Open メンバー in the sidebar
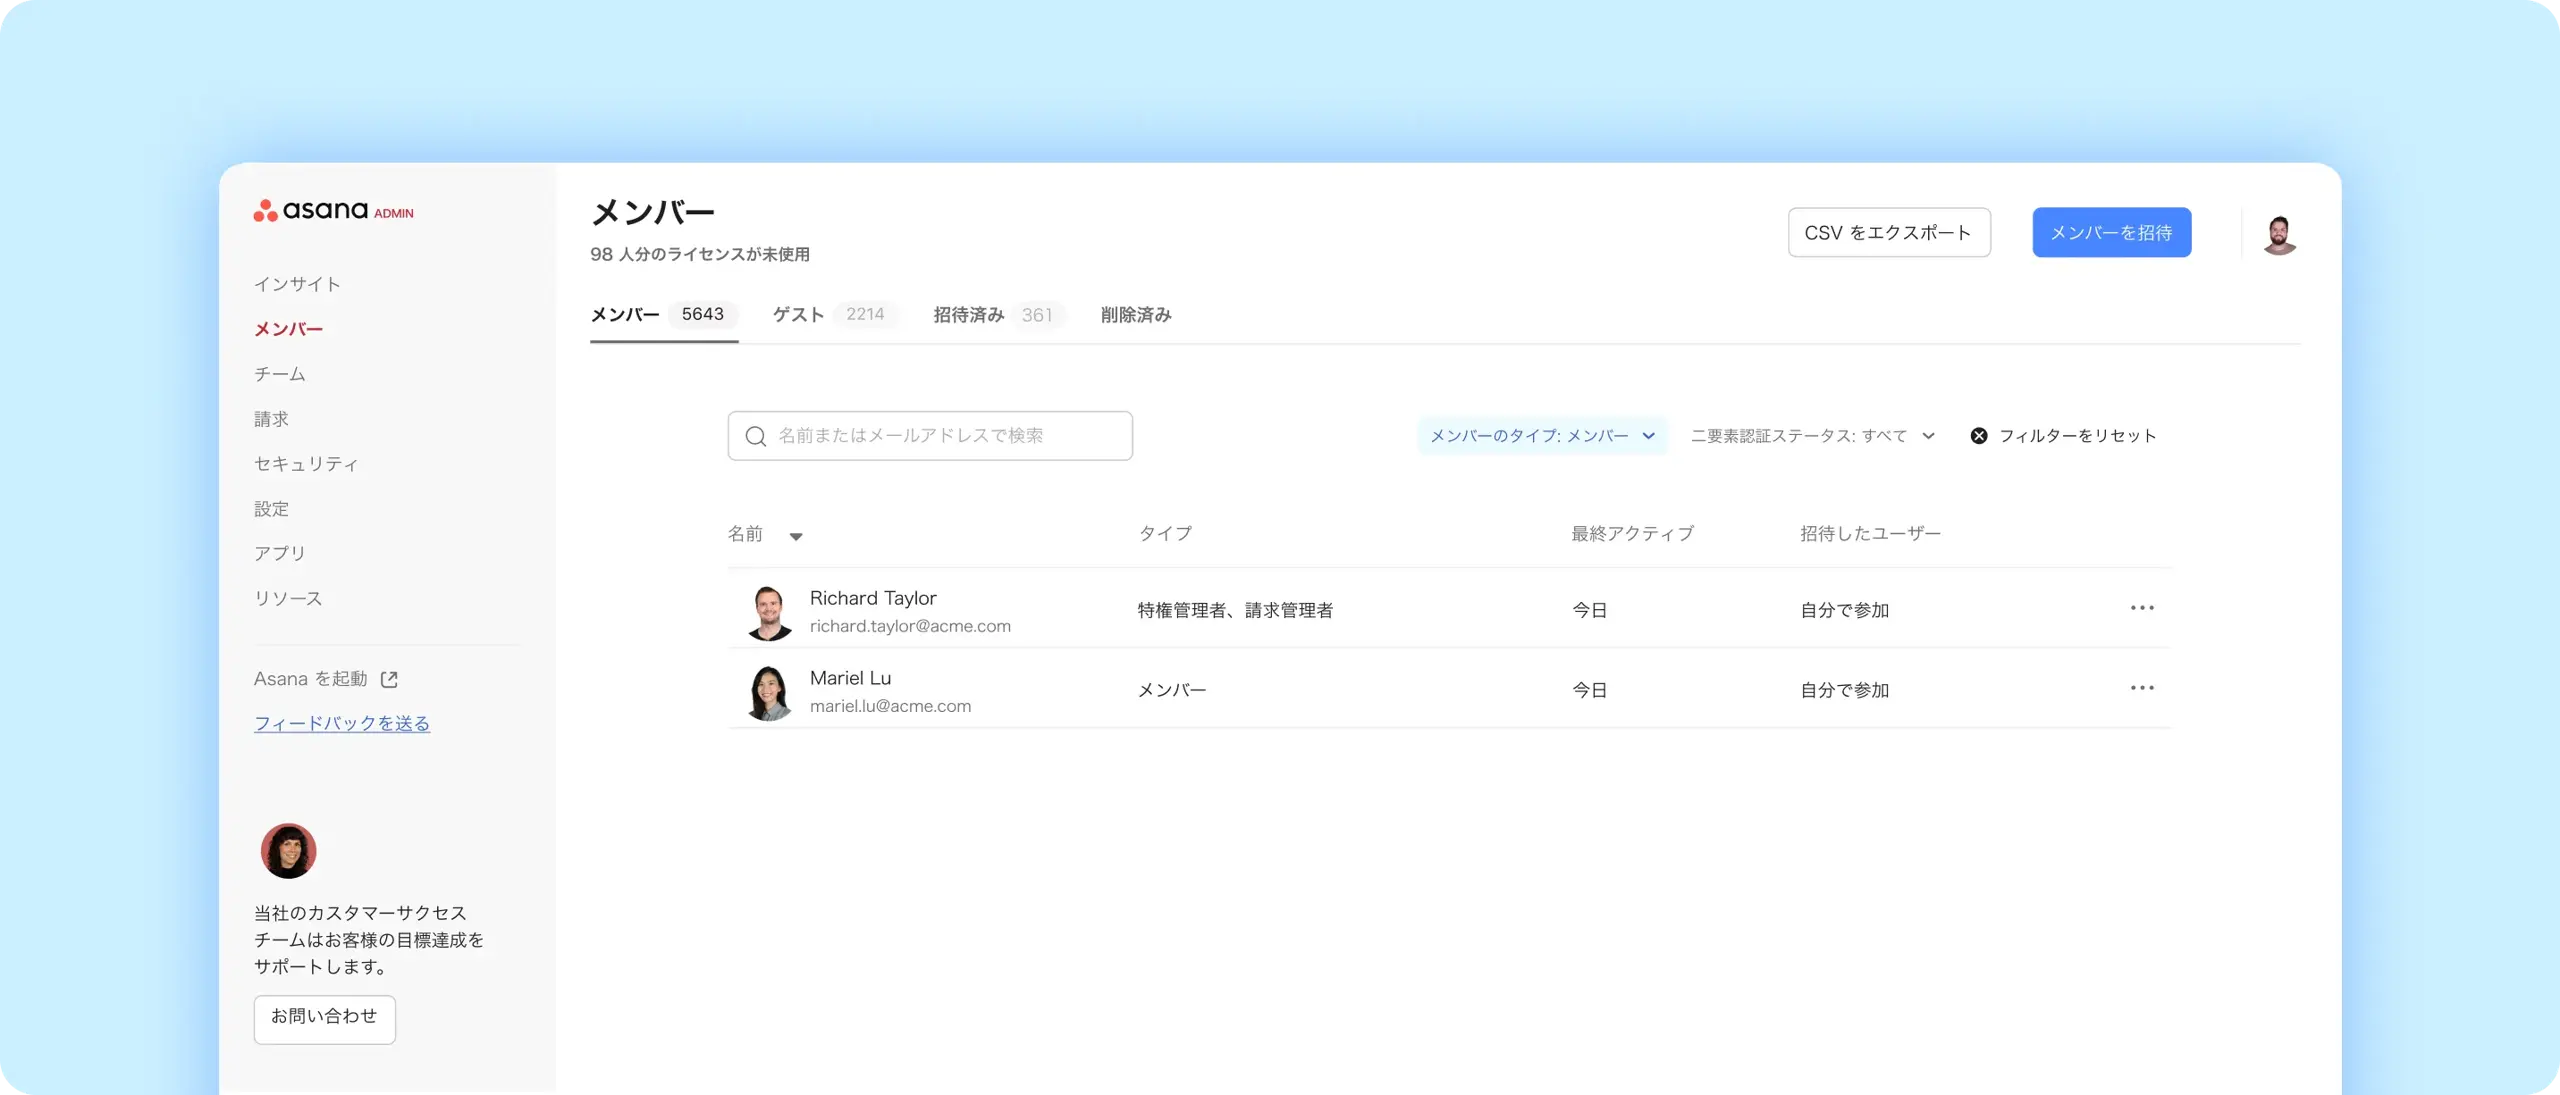The image size is (2560, 1095). point(288,329)
